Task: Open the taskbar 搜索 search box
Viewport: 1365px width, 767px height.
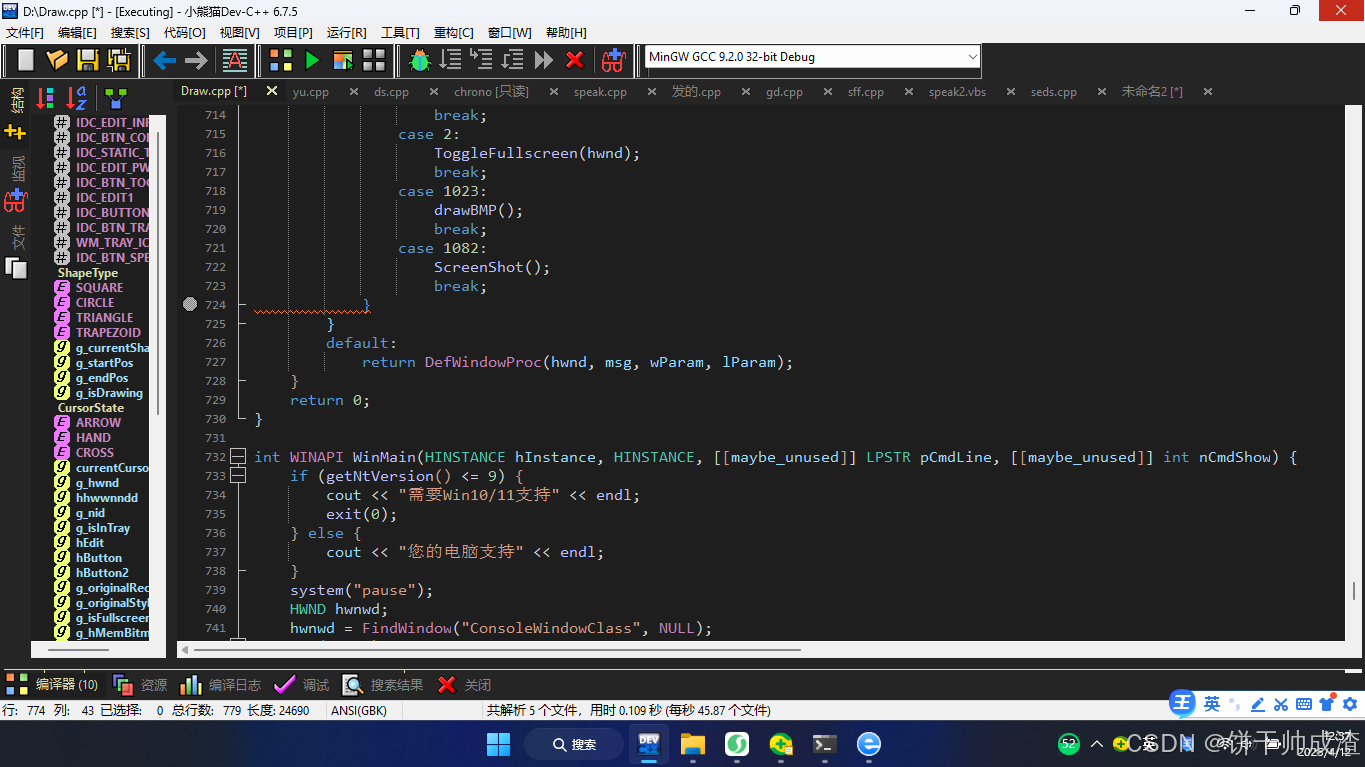Action: click(576, 744)
